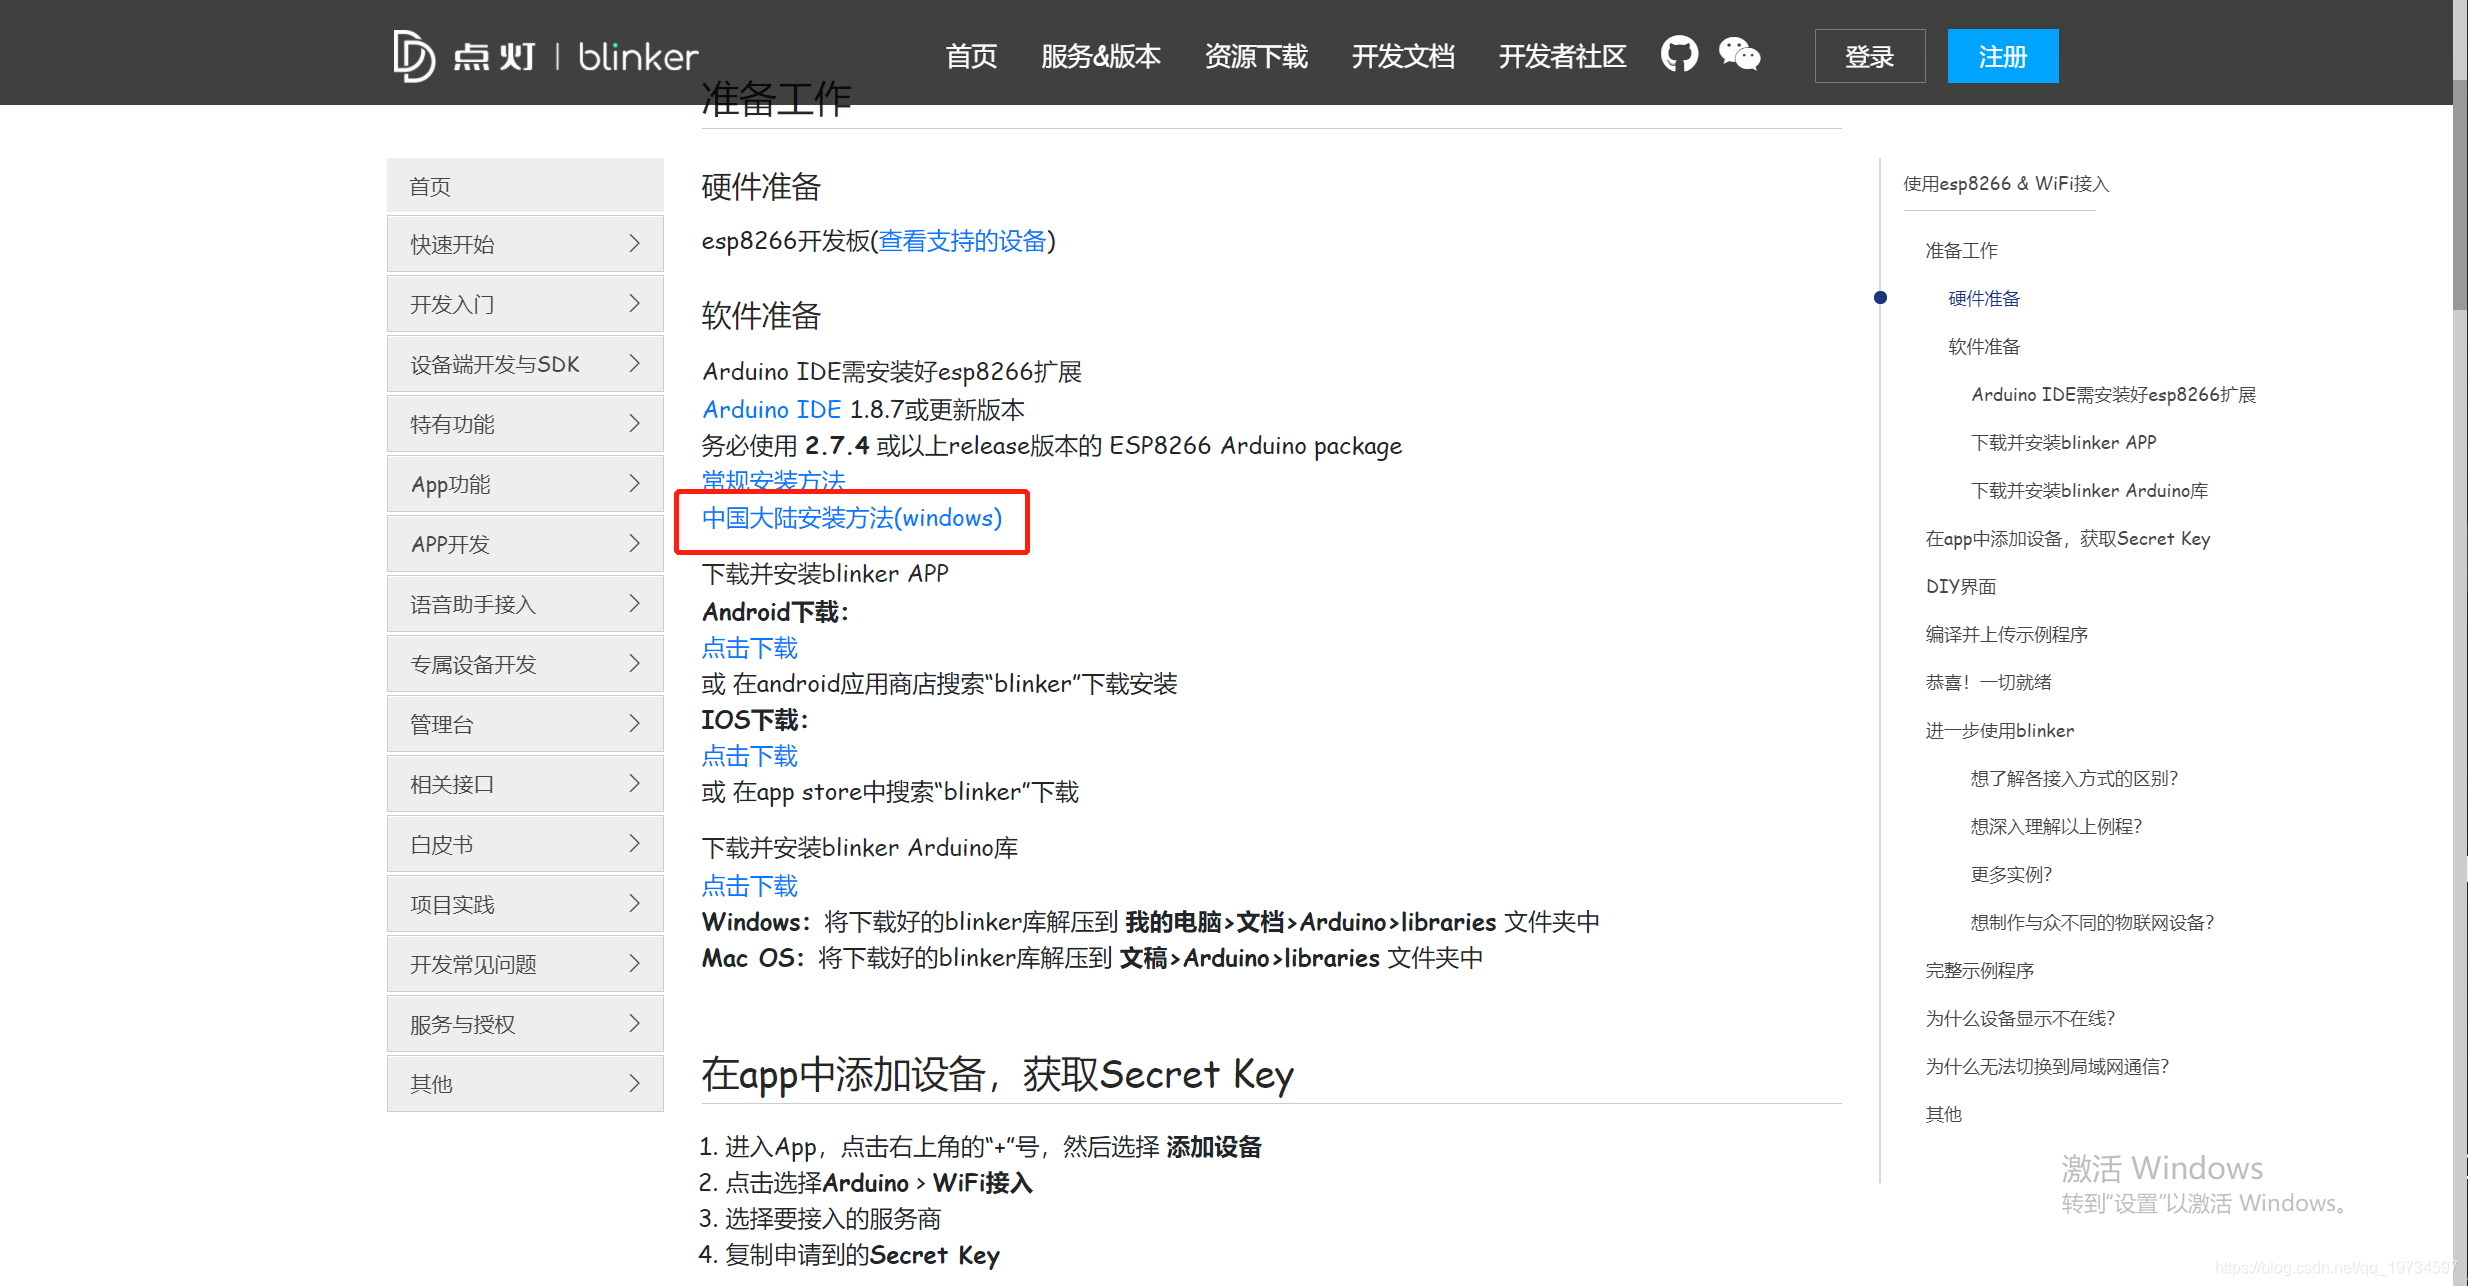Open the 资源下载 menu item
The image size is (2468, 1286).
[x=1256, y=57]
